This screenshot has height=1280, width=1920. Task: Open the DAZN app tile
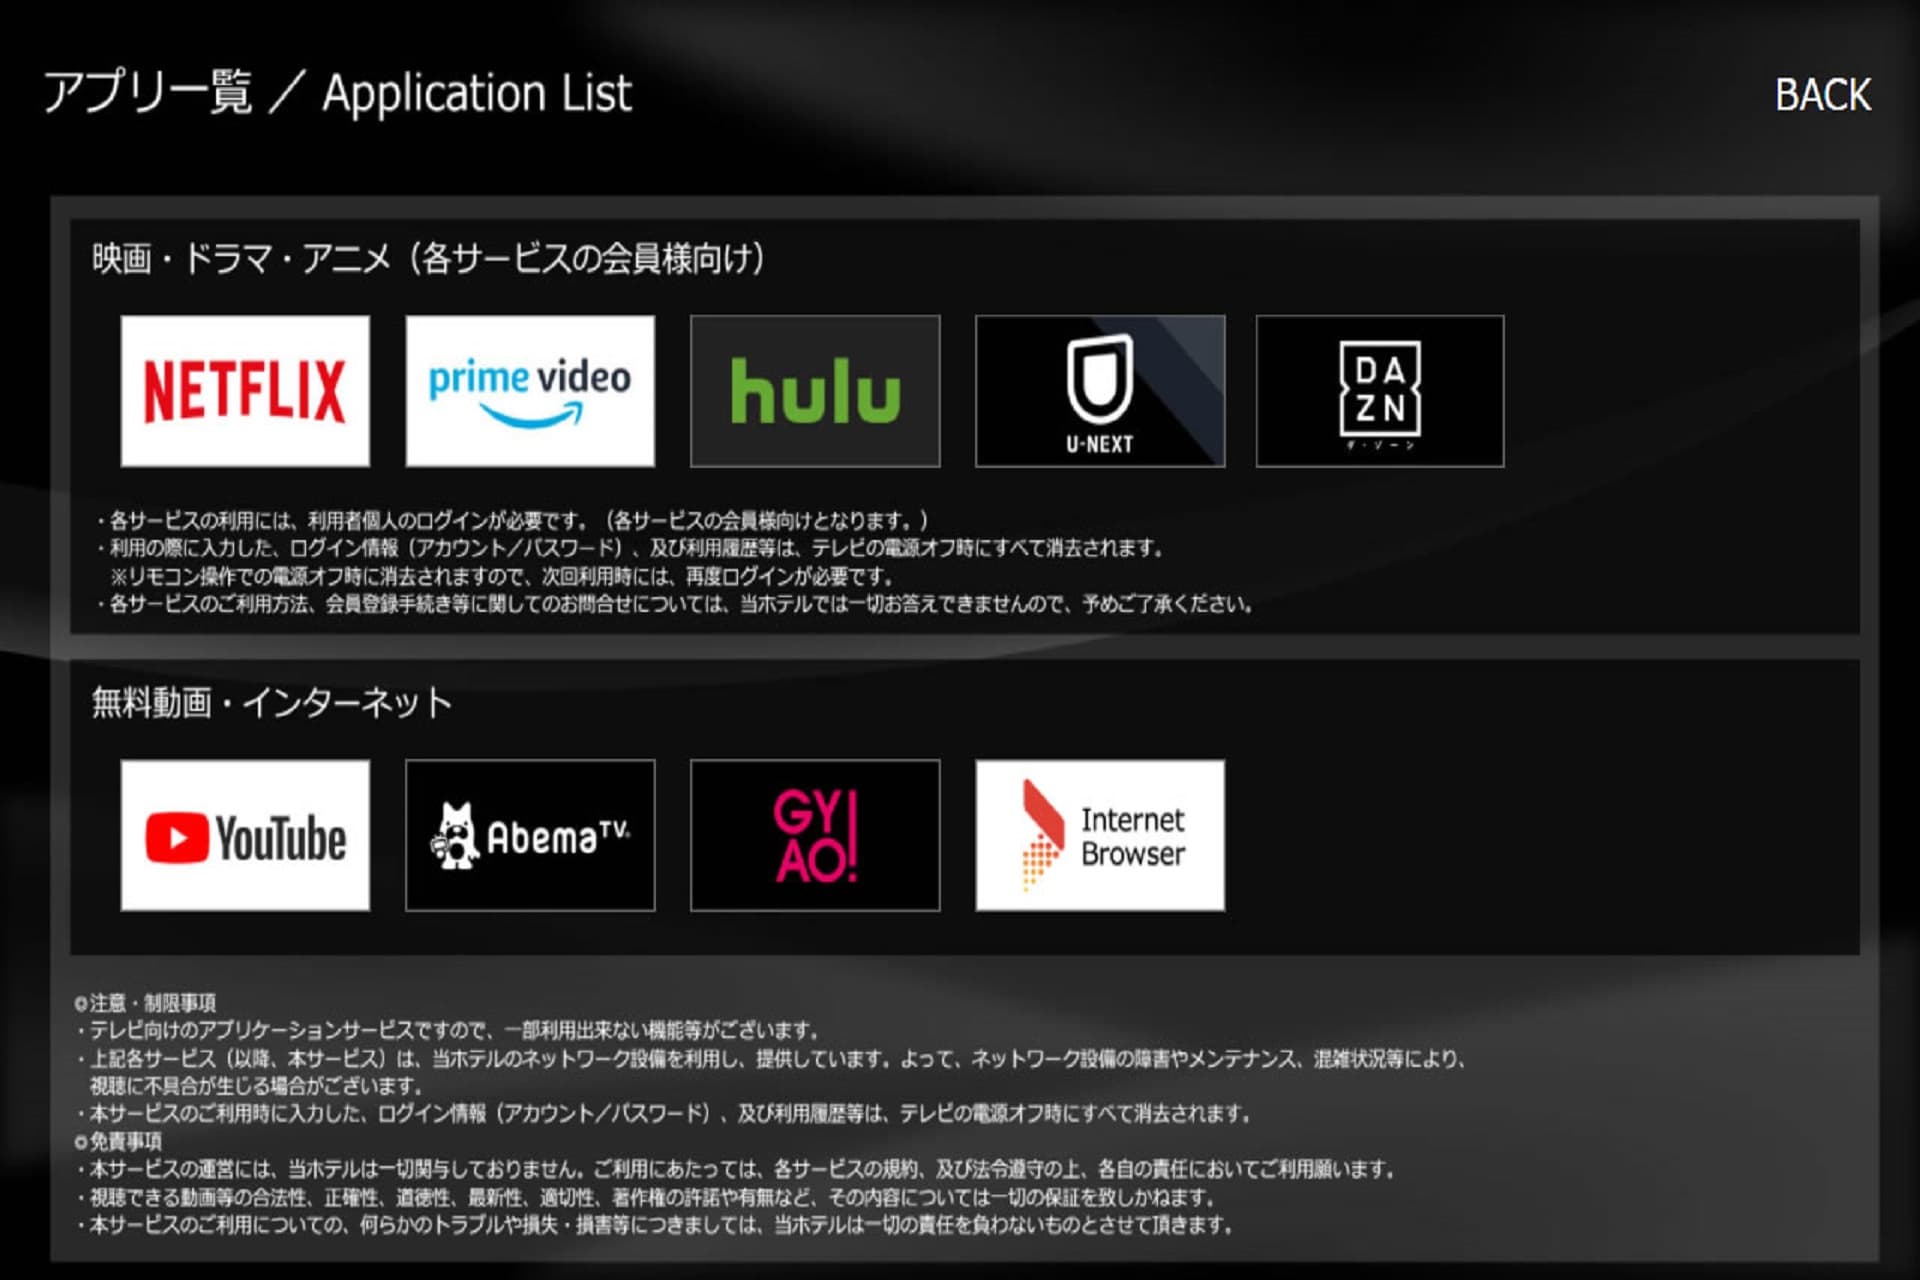(1380, 391)
